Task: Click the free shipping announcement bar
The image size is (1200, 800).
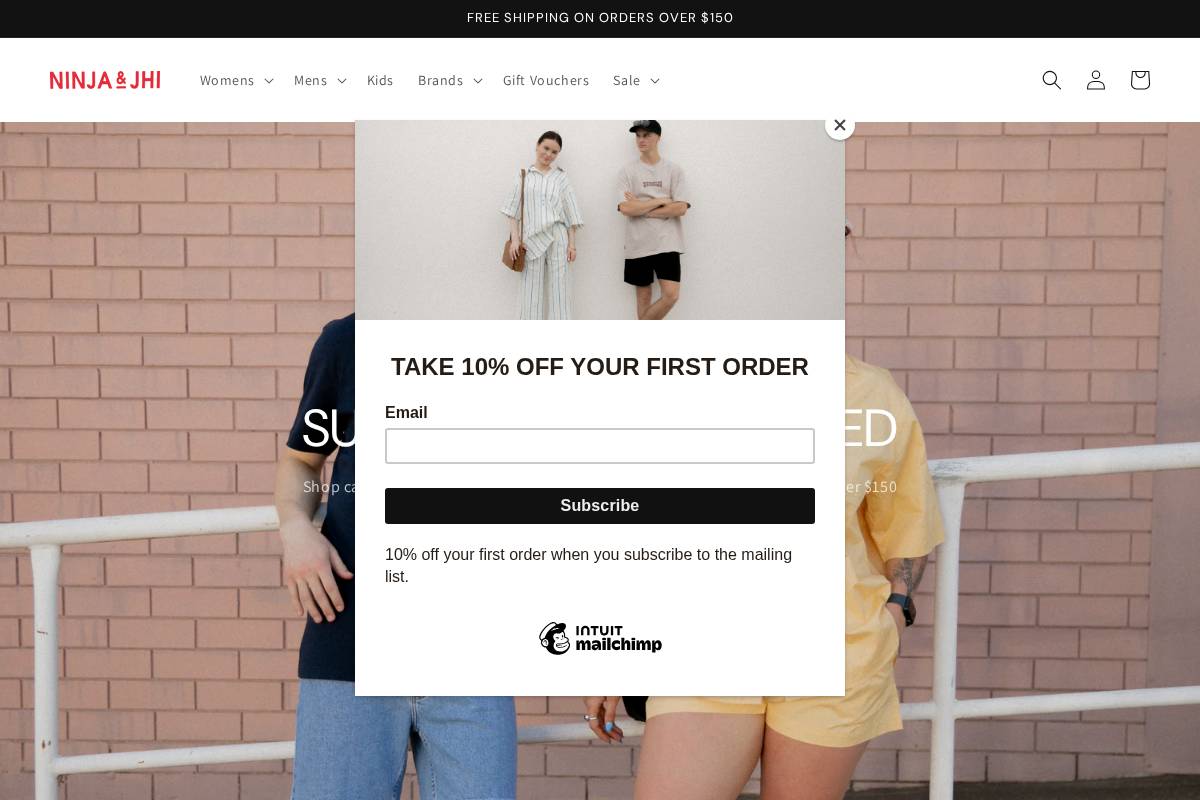Action: [x=600, y=18]
